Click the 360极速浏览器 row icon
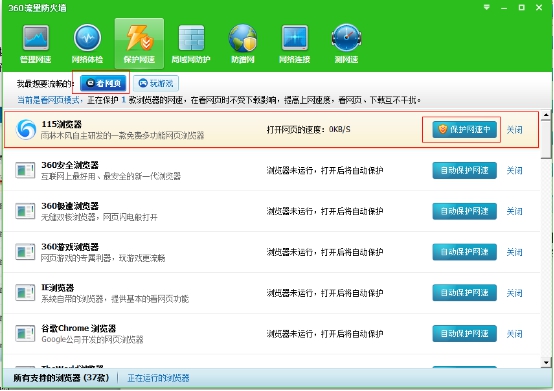 pyautogui.click(x=25, y=211)
